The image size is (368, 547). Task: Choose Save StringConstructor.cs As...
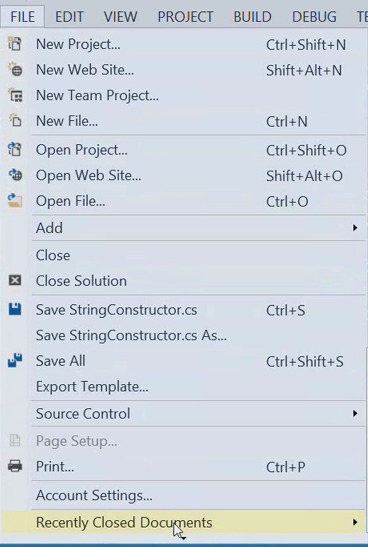[x=131, y=335]
